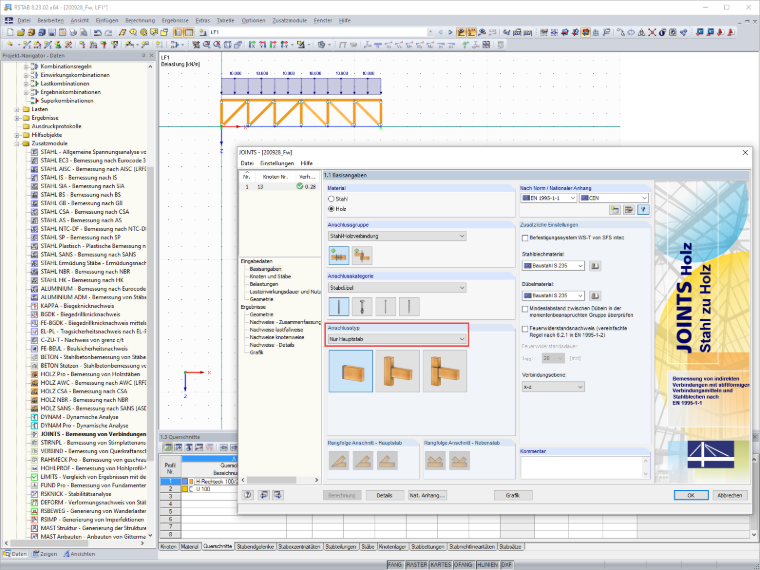Viewport: 760px width, 570px height.
Task: Open Stahlblechmaterial Baustahl S 235 dropdown
Action: [553, 266]
